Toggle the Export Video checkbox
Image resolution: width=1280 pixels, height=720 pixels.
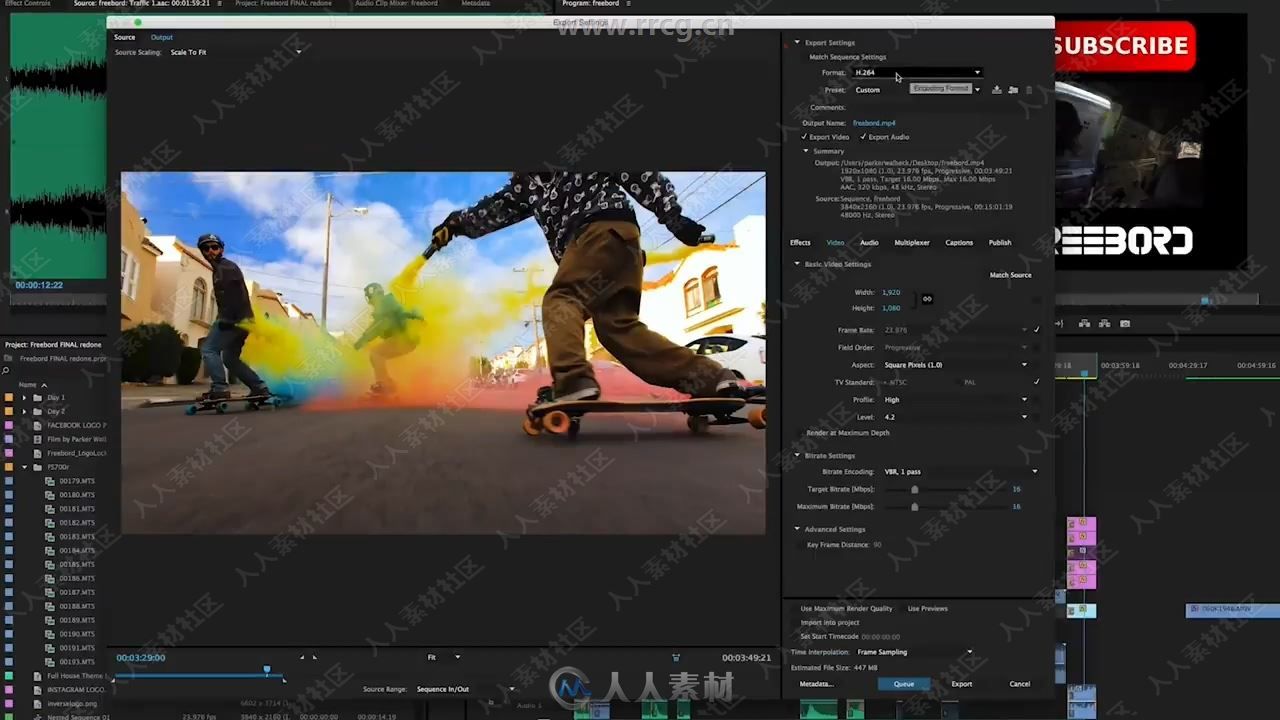[804, 137]
